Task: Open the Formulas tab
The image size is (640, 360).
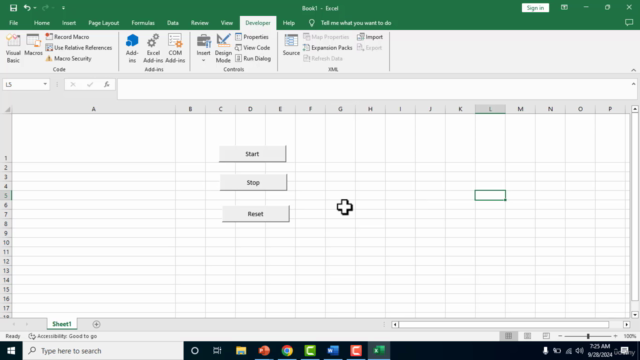Action: [x=143, y=23]
